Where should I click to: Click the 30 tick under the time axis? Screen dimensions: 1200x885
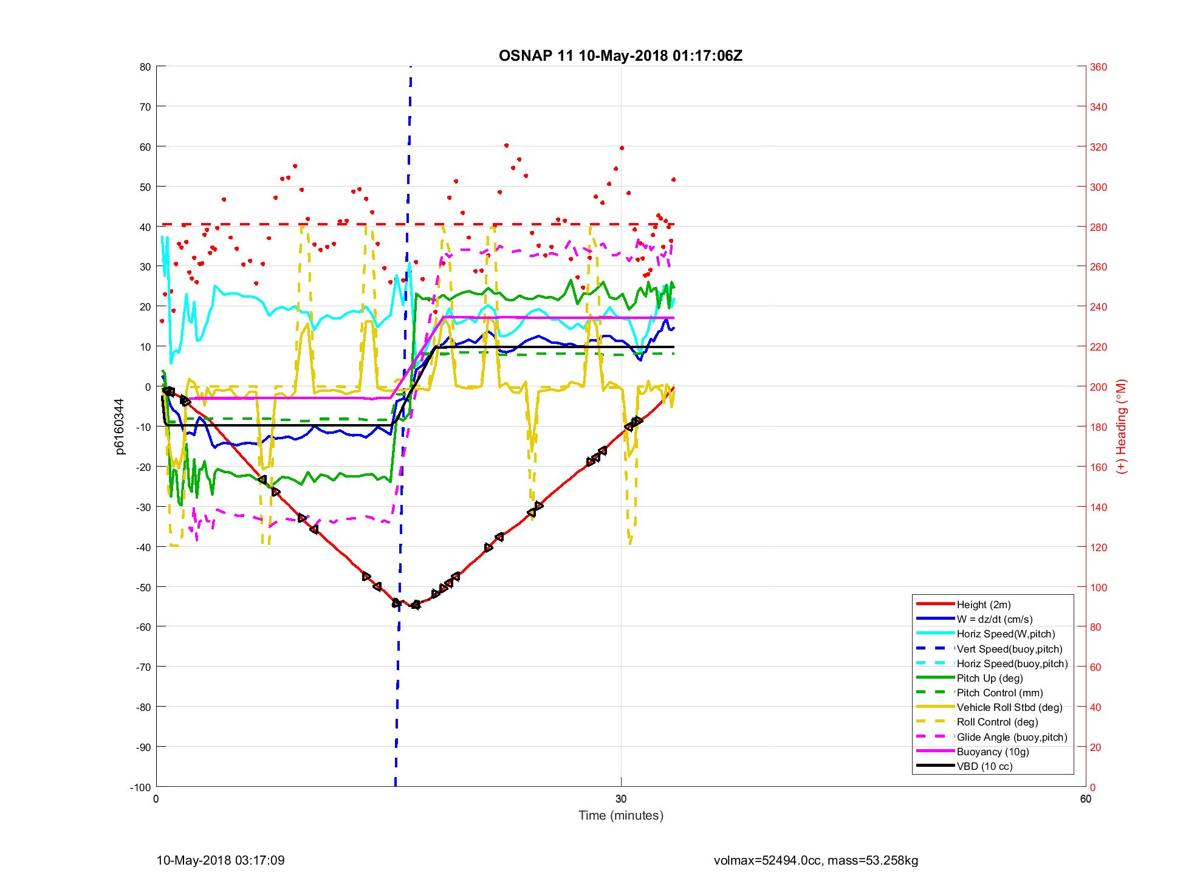tap(621, 799)
